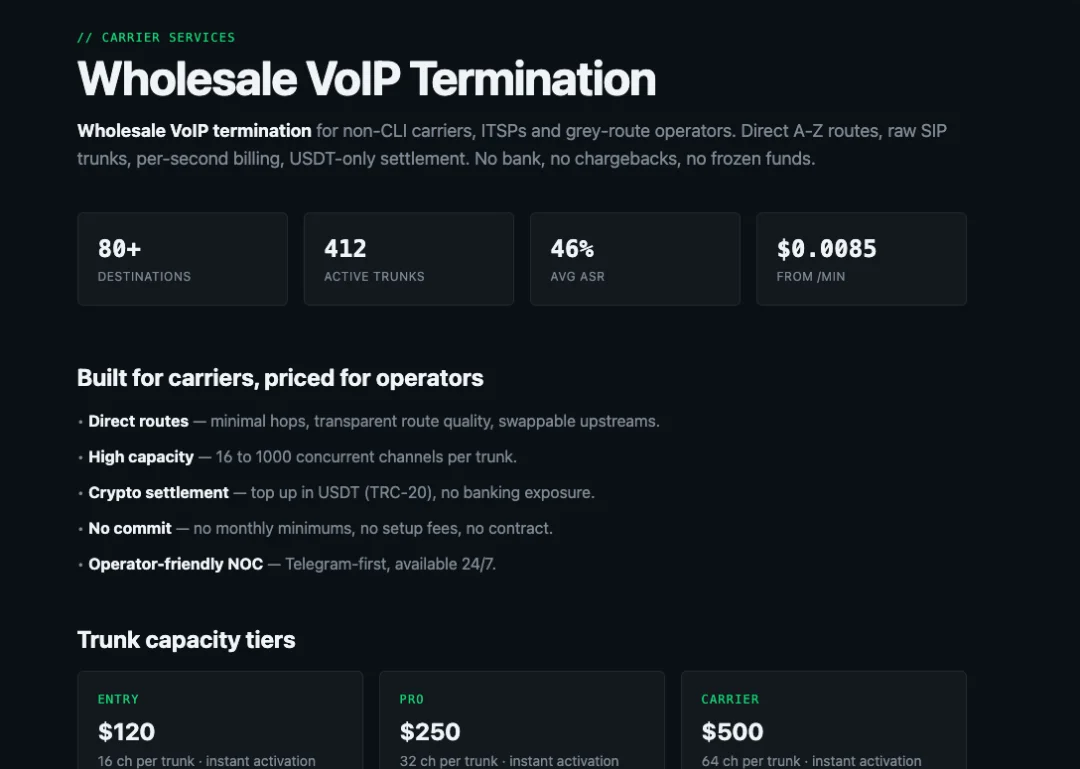This screenshot has width=1080, height=769.
Task: Click the Wholesale VoIP Termination page title
Action: point(366,79)
